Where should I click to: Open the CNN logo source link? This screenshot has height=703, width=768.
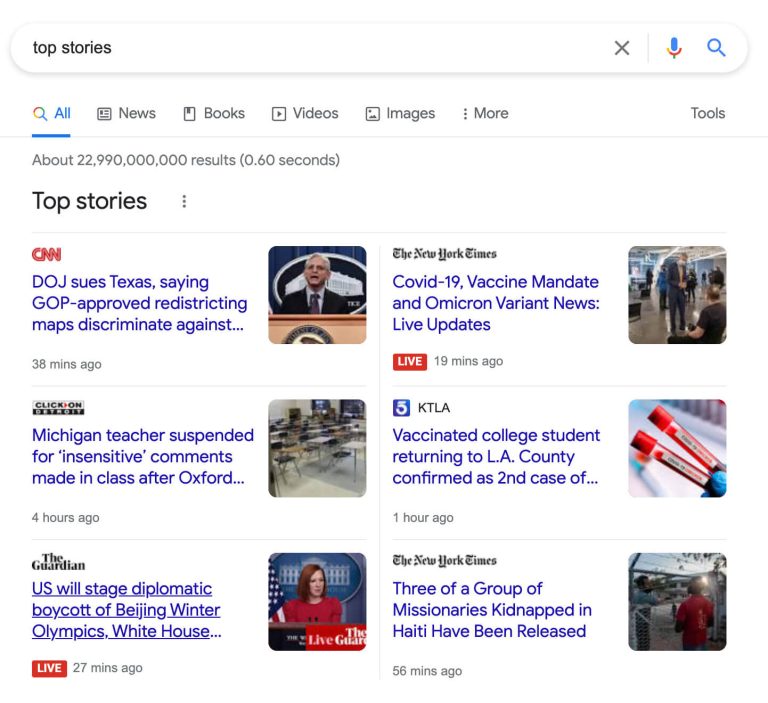(46, 254)
